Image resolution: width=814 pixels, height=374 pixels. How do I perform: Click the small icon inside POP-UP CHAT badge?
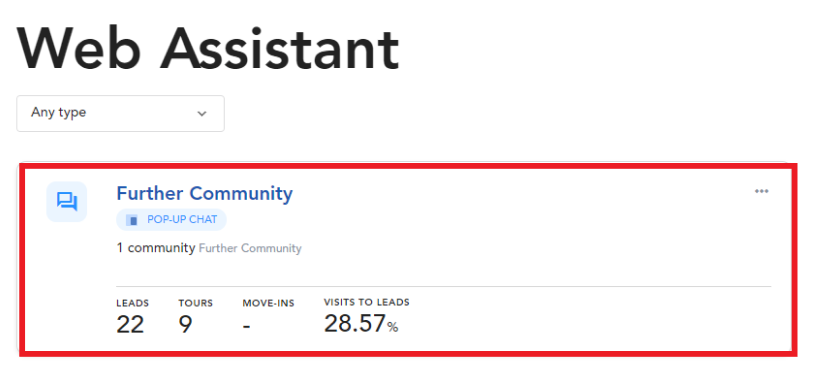coord(132,220)
